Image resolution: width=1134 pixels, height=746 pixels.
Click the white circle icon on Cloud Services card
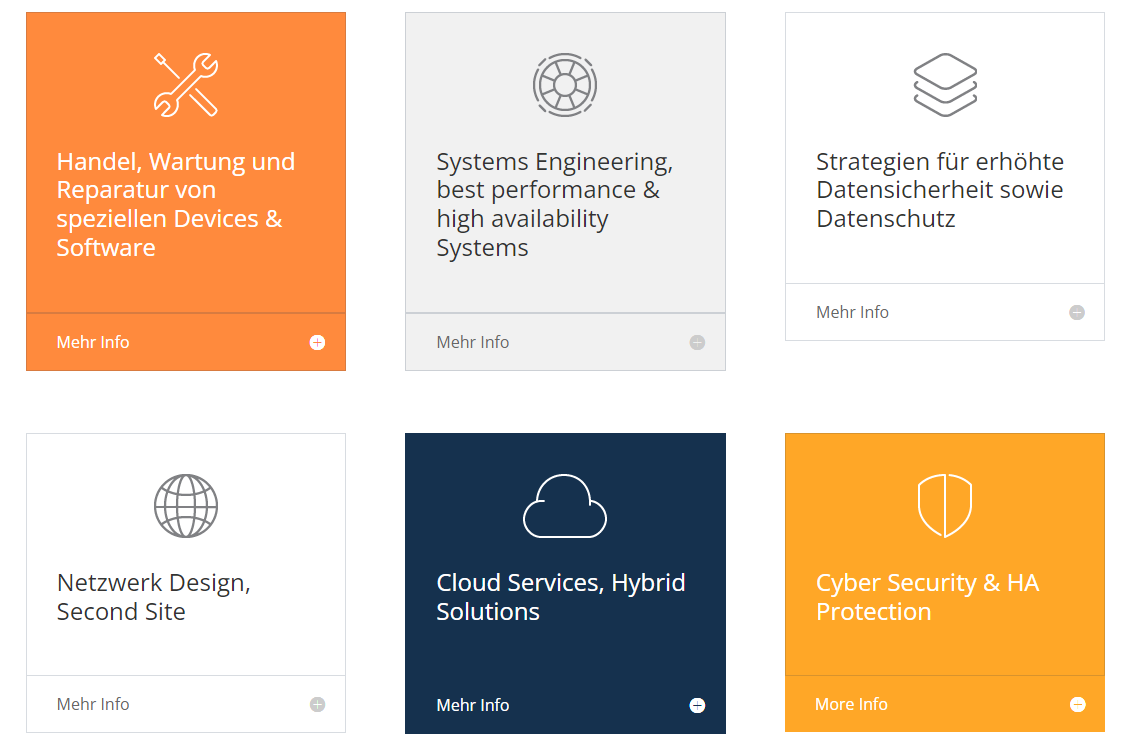[x=697, y=705]
